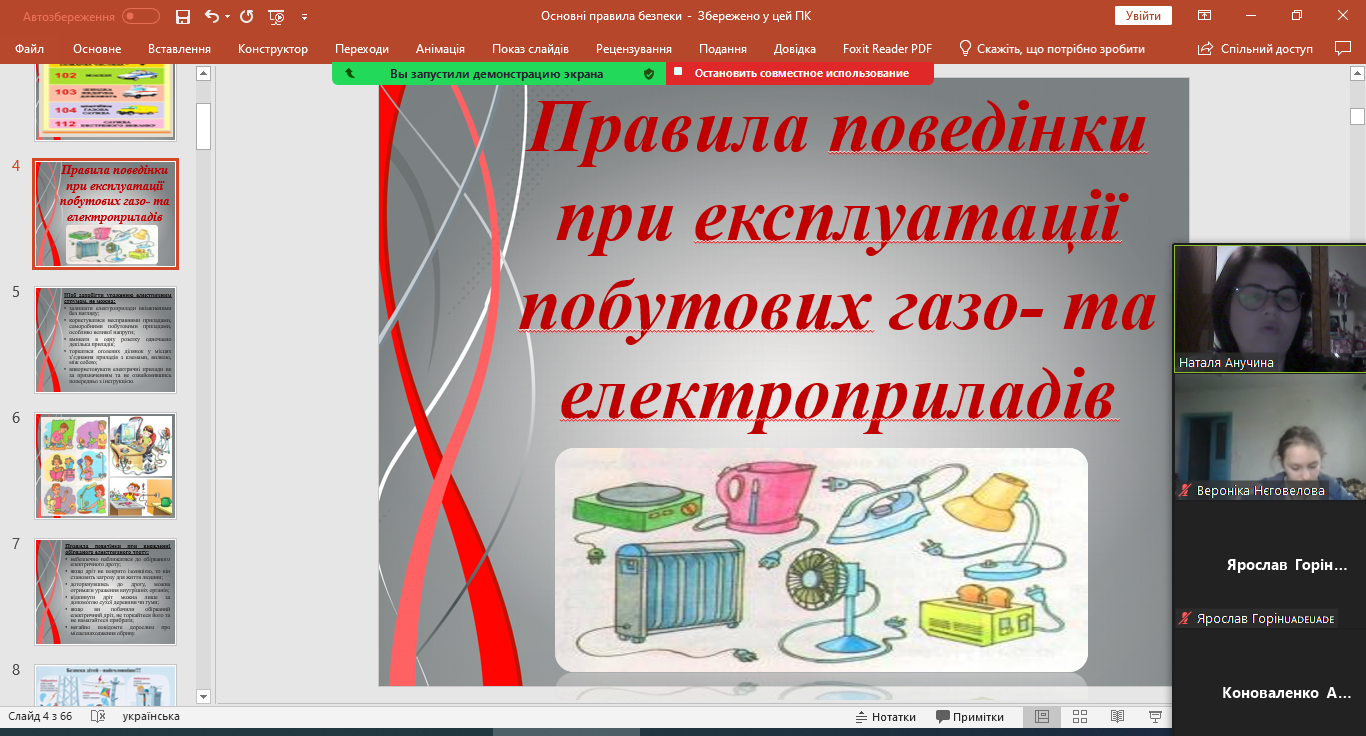
Task: Open the ribbon display options icon
Action: pyautogui.click(x=1205, y=16)
